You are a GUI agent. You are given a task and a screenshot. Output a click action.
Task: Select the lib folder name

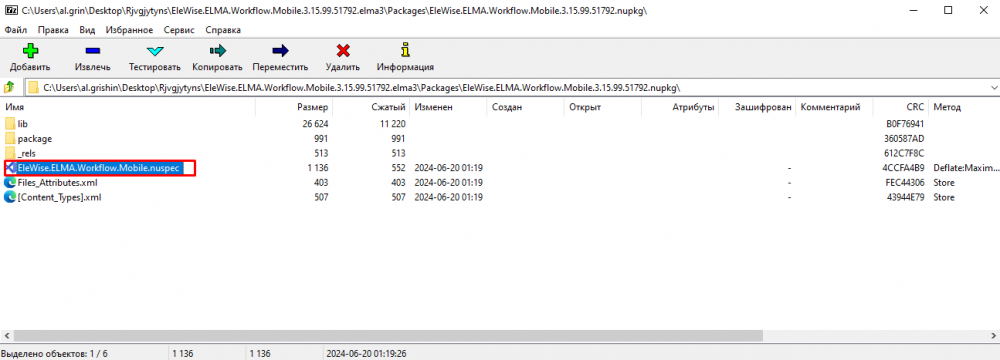point(22,124)
